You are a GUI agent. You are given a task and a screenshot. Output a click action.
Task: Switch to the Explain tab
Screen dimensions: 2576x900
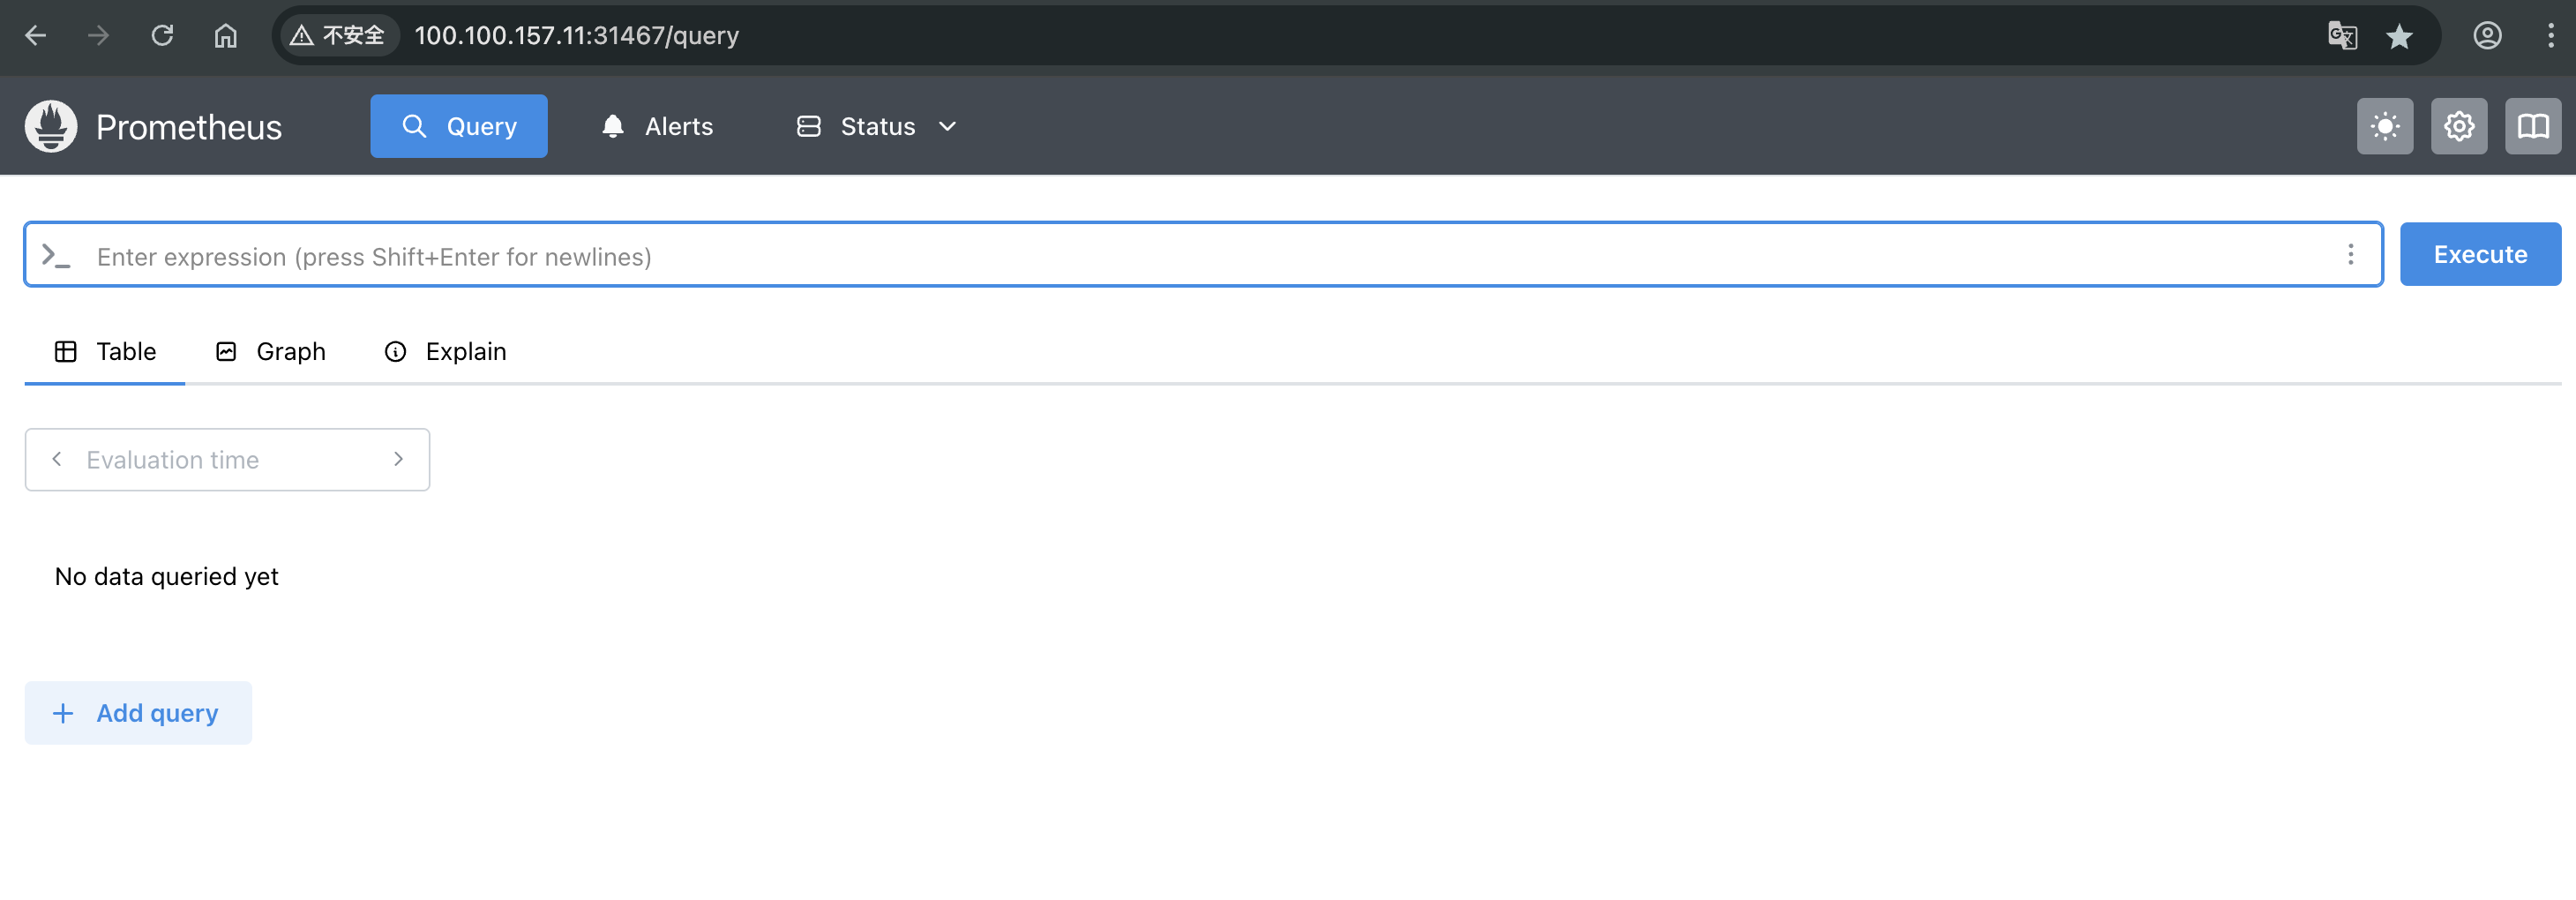446,352
